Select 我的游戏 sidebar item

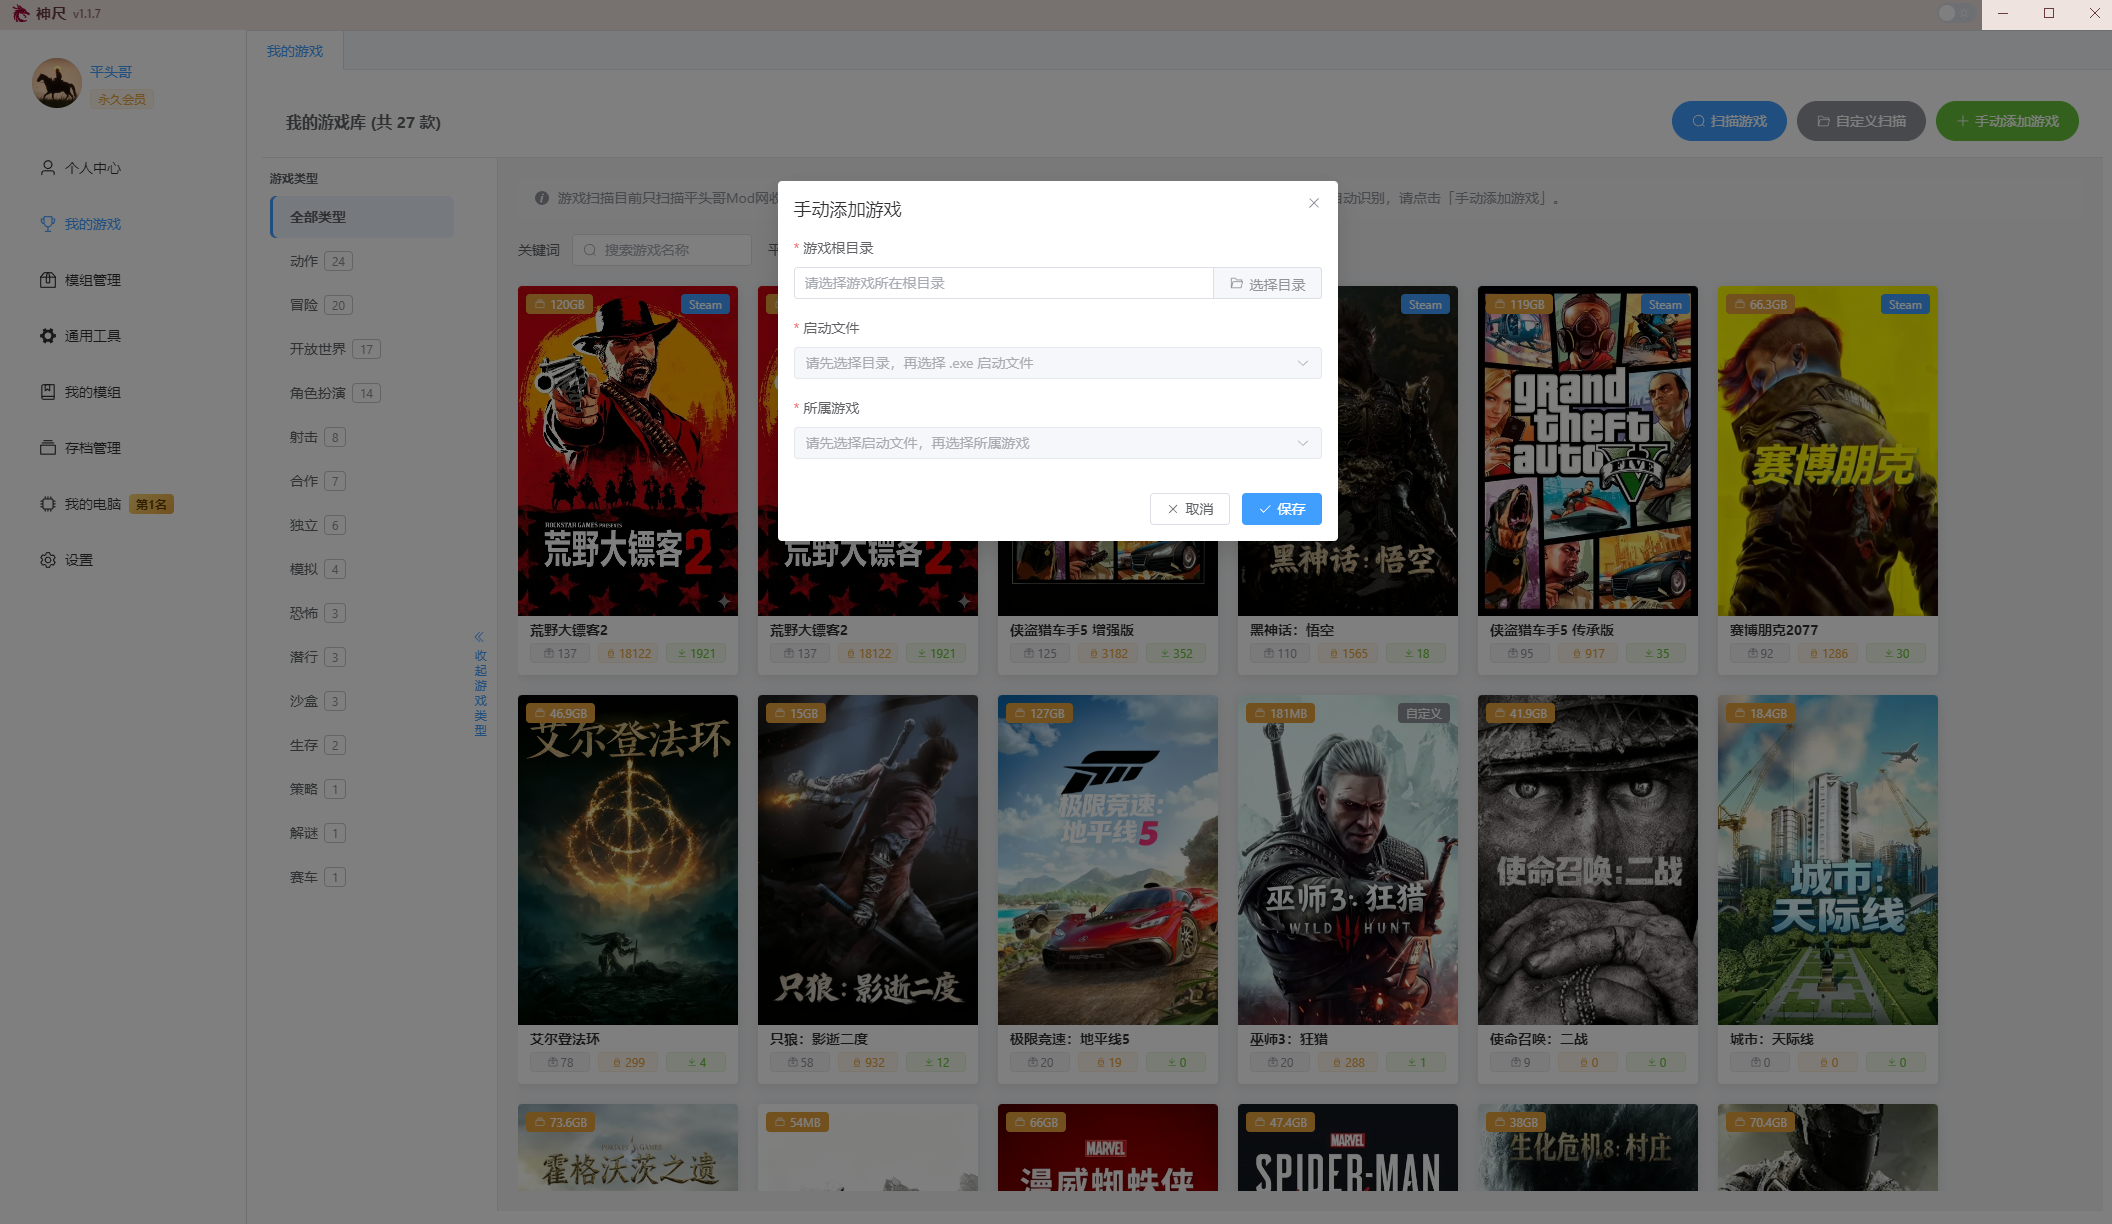point(80,224)
